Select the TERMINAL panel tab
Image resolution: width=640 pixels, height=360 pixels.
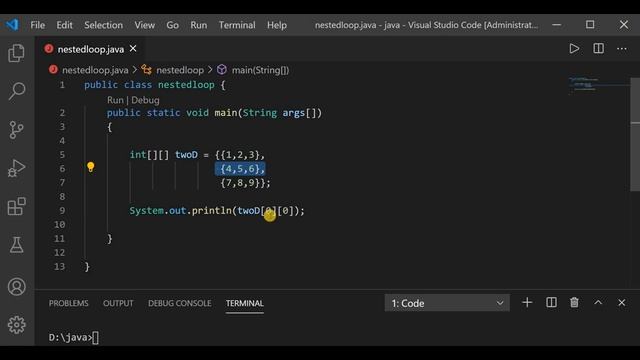(x=244, y=303)
